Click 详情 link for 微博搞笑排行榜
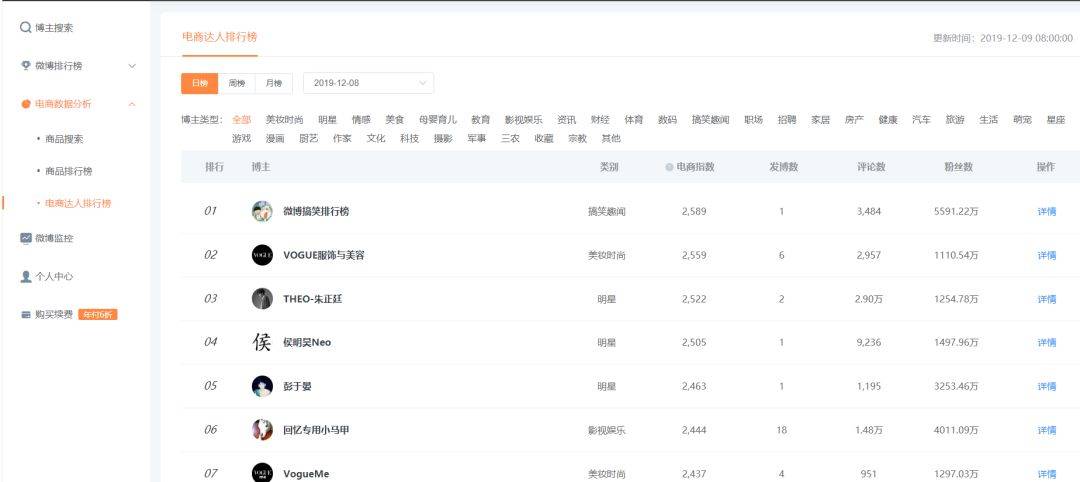 (1046, 212)
